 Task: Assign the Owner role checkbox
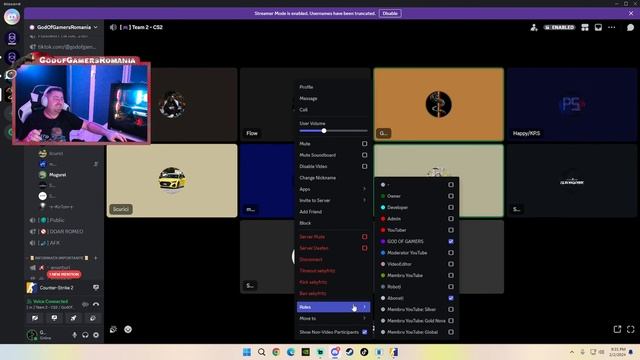451,196
